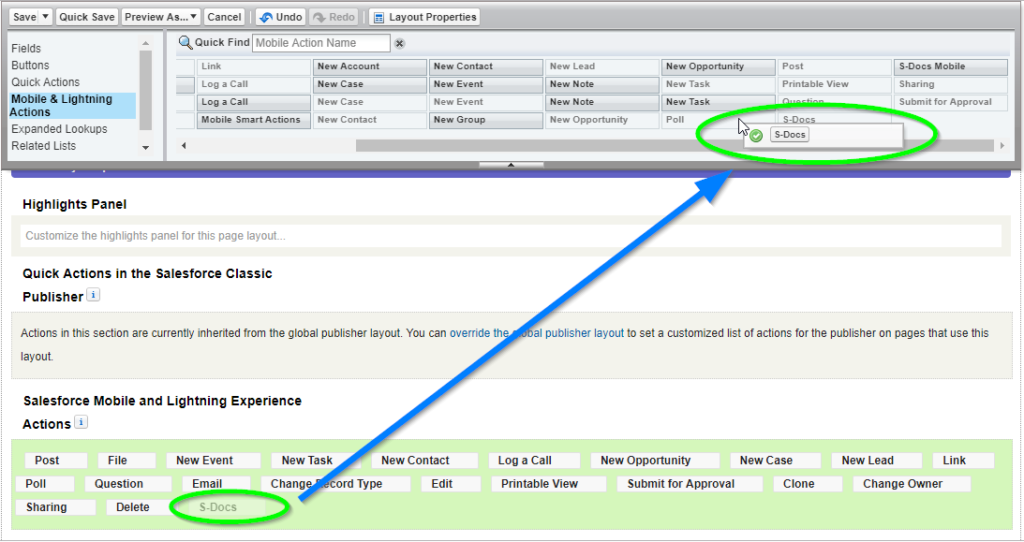This screenshot has width=1024, height=542.
Task: Focus the Mobile Action Name search field
Action: (321, 43)
